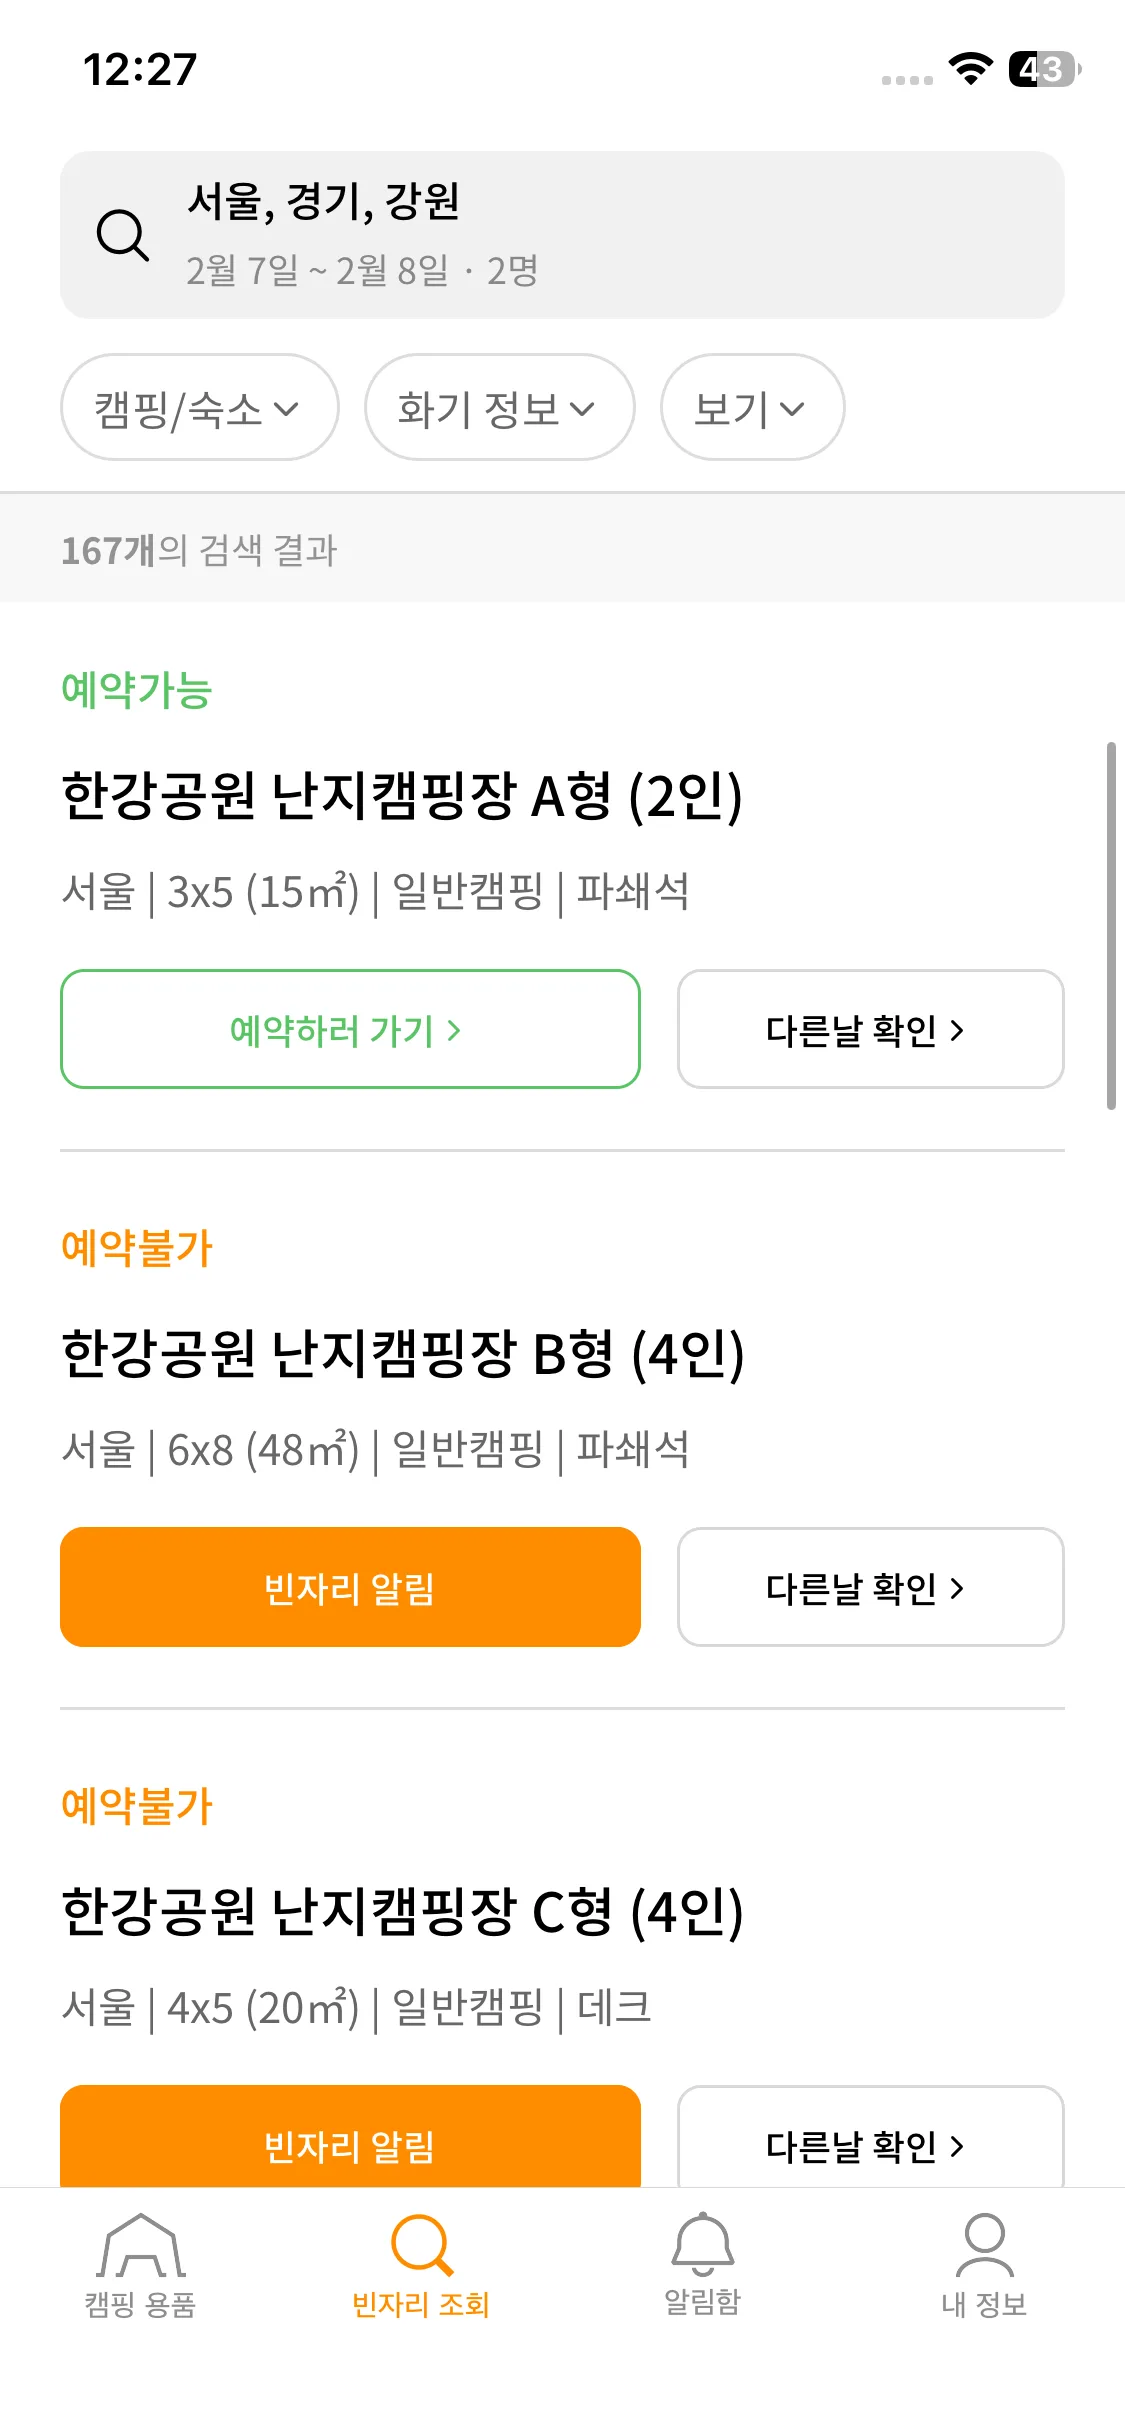The image size is (1125, 2436).
Task: Expand the 캠핑/숙소 filter dropdown
Action: pos(200,408)
